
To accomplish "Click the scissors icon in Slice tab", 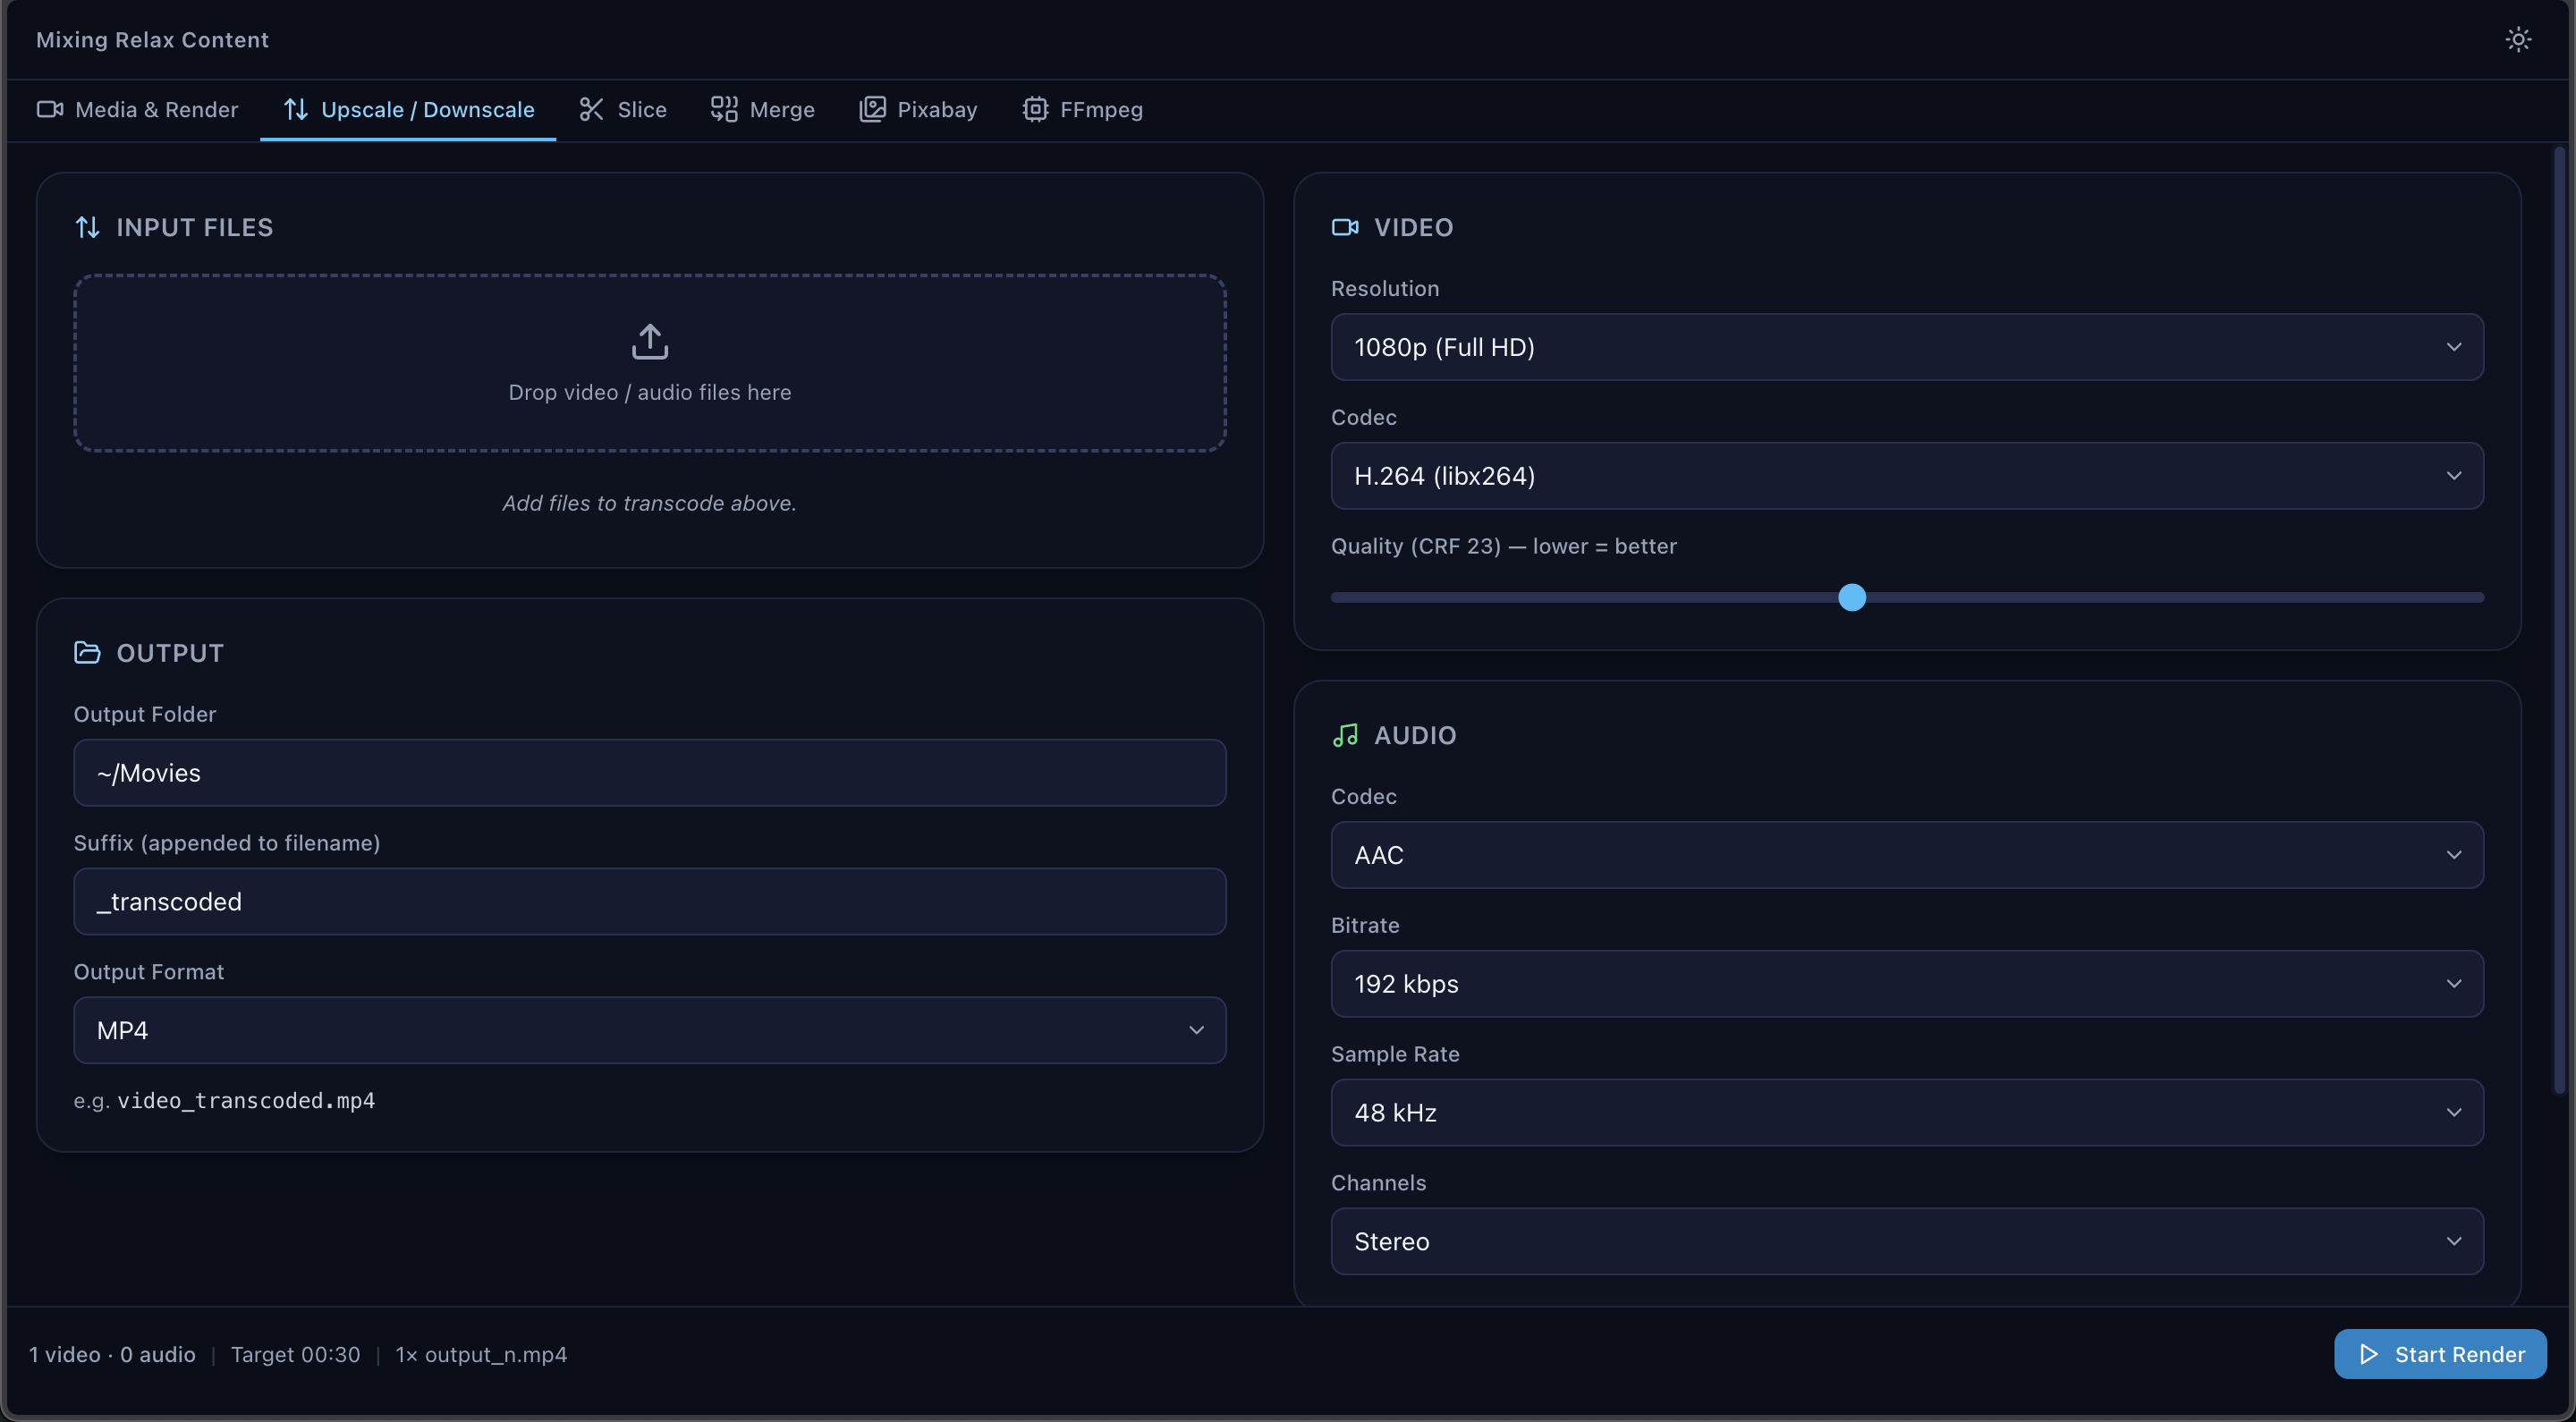I will pos(591,109).
